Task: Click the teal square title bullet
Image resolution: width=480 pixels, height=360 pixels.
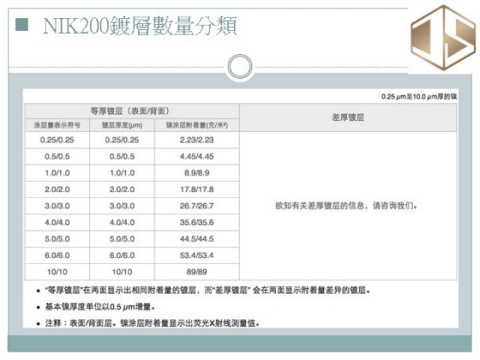Action: [x=22, y=25]
